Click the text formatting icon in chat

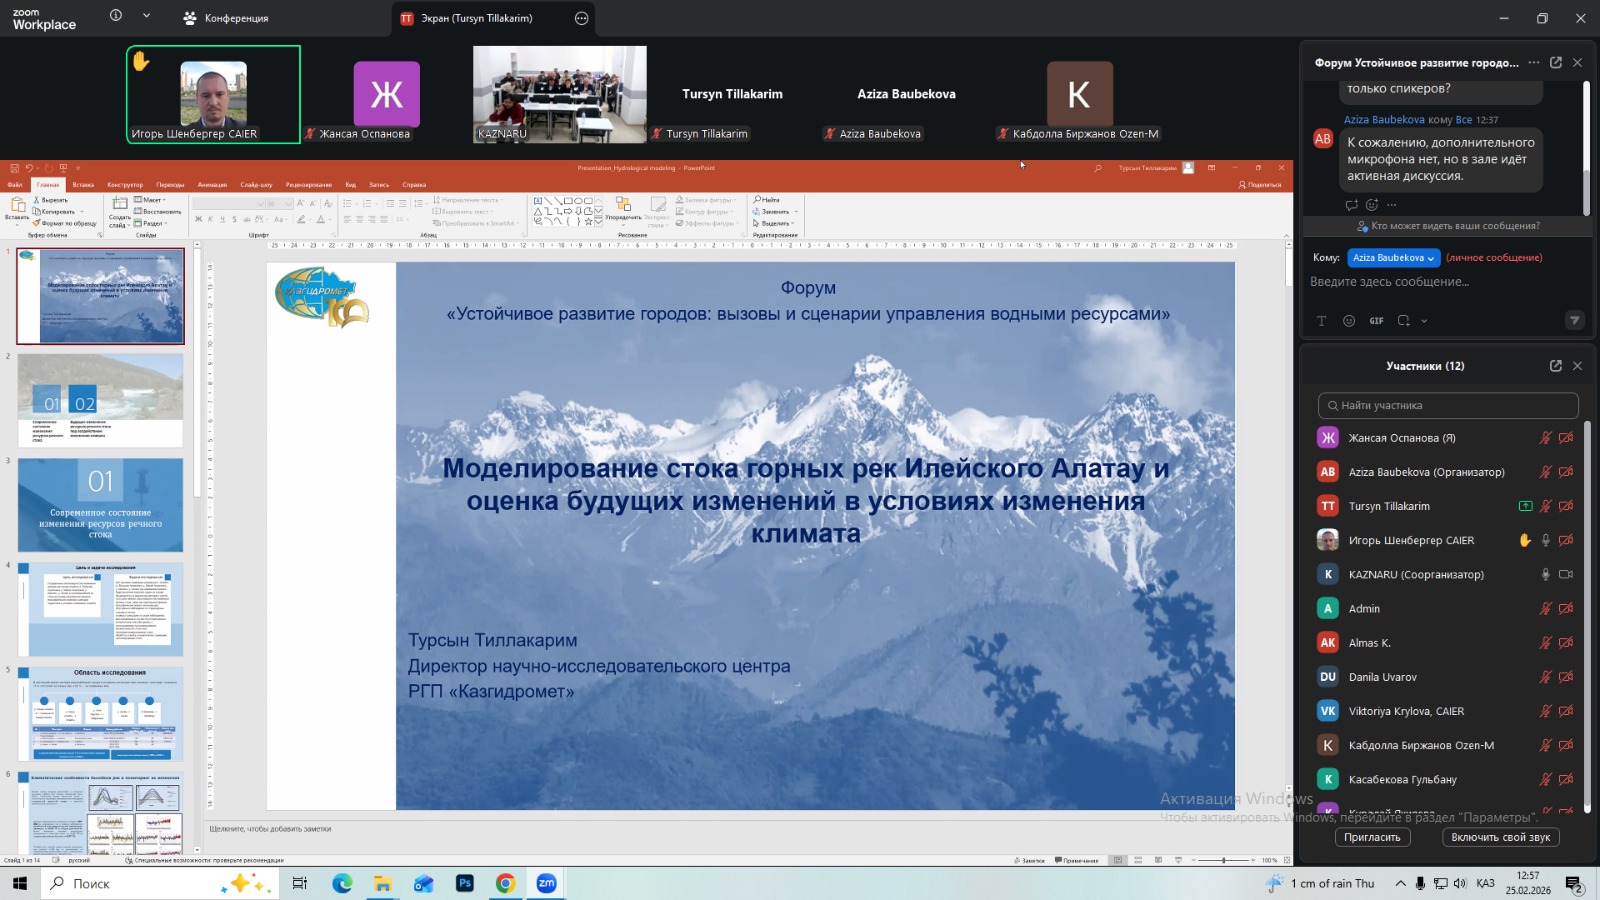coord(1321,321)
